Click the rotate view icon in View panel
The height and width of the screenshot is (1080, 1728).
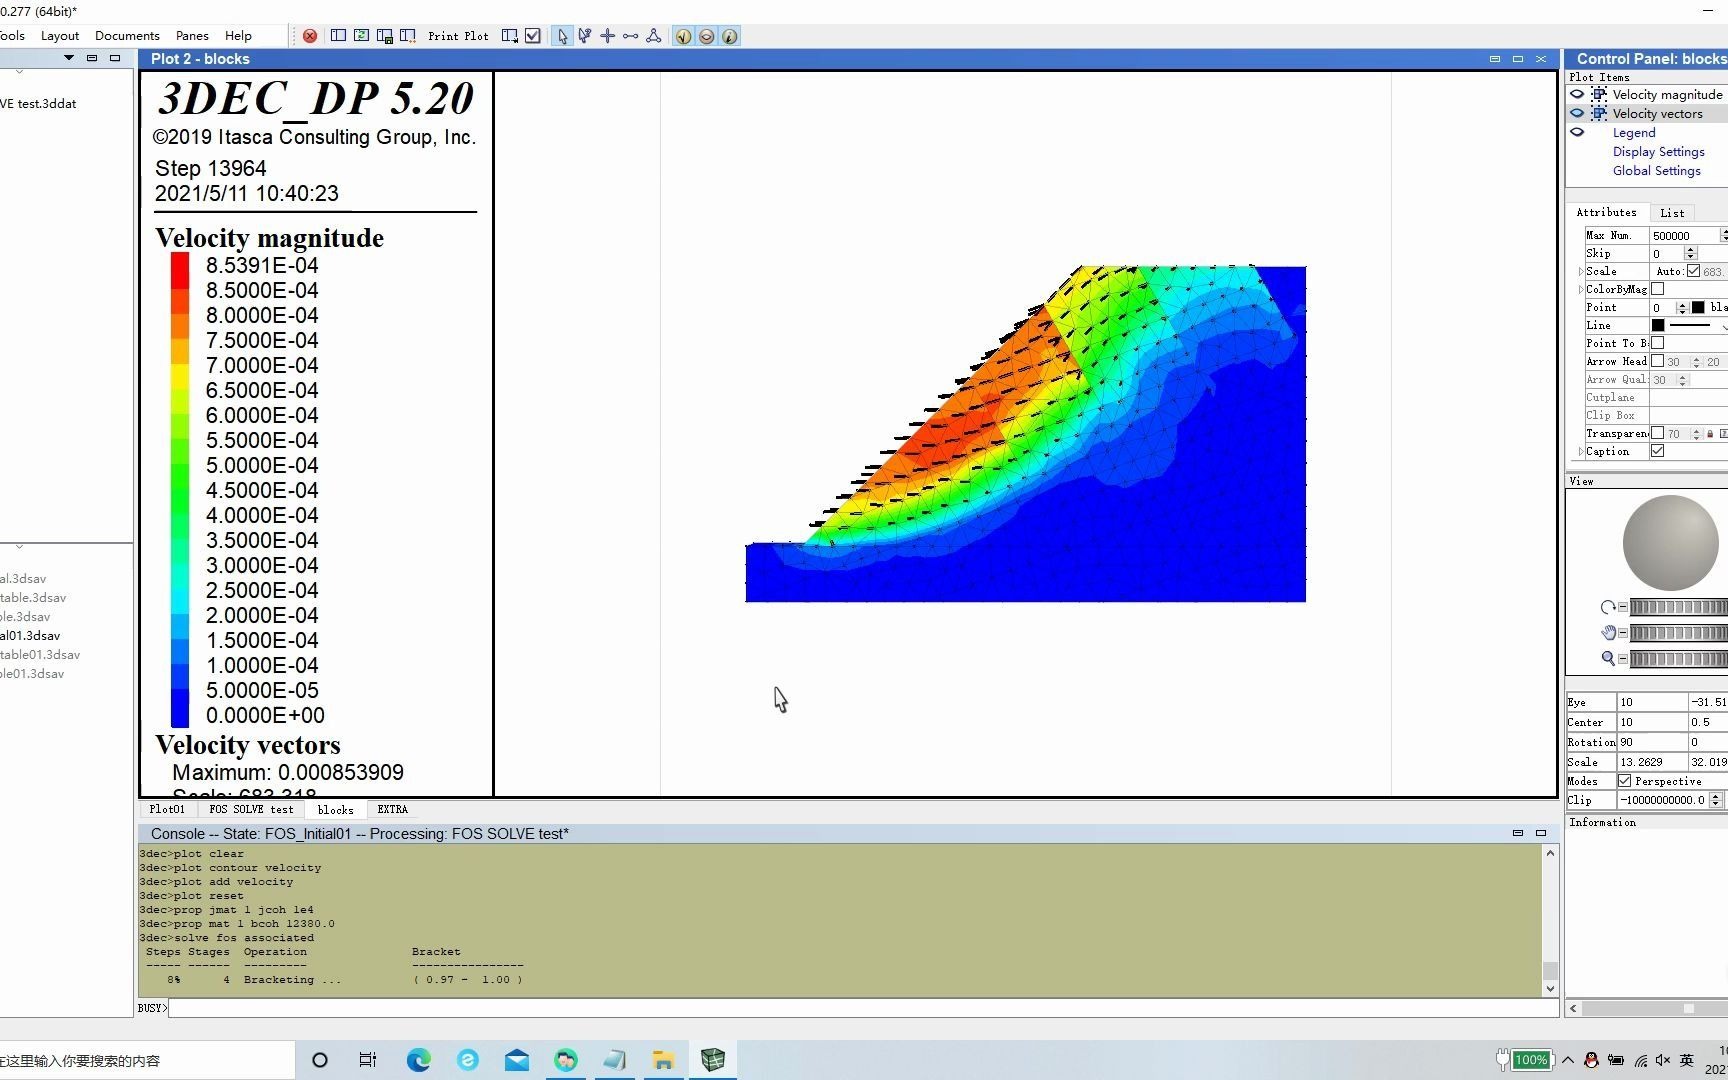[1607, 607]
